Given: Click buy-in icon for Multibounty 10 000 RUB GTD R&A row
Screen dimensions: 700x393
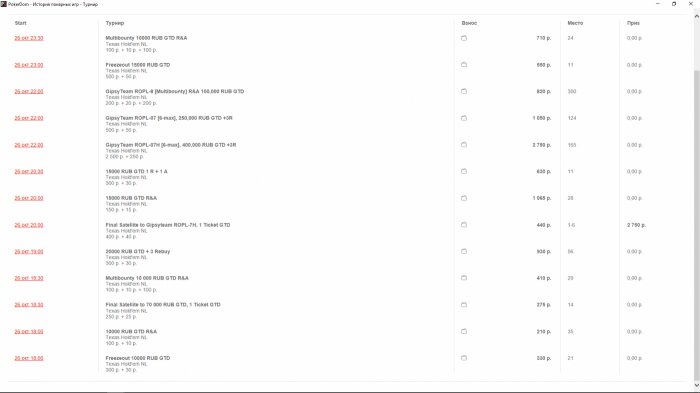Looking at the screenshot, I should 464,278.
